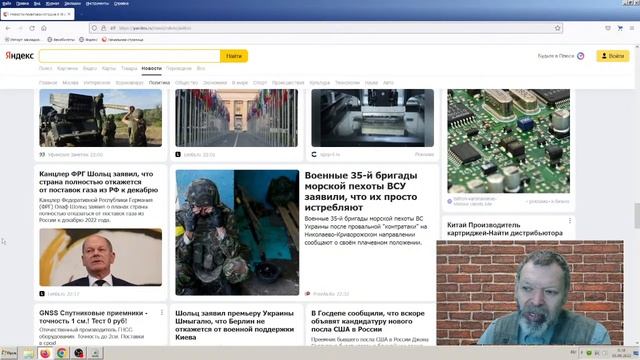Click the shopping cart extension icon

[x=620, y=28]
